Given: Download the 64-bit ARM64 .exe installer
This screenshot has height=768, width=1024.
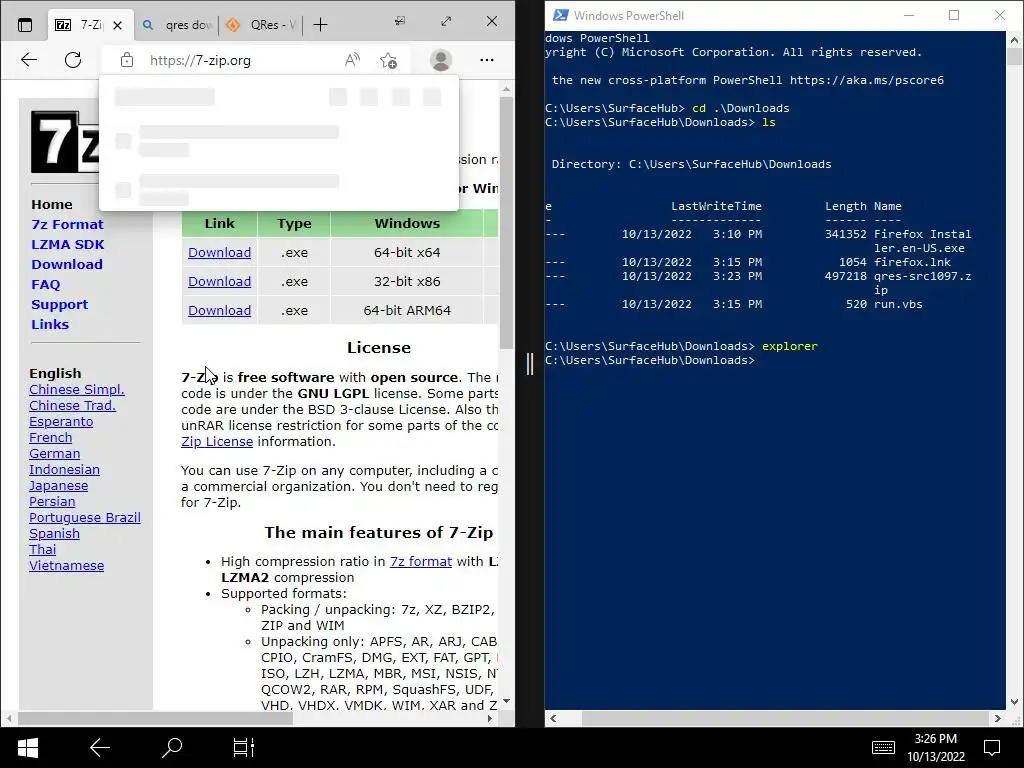Looking at the screenshot, I should (219, 310).
